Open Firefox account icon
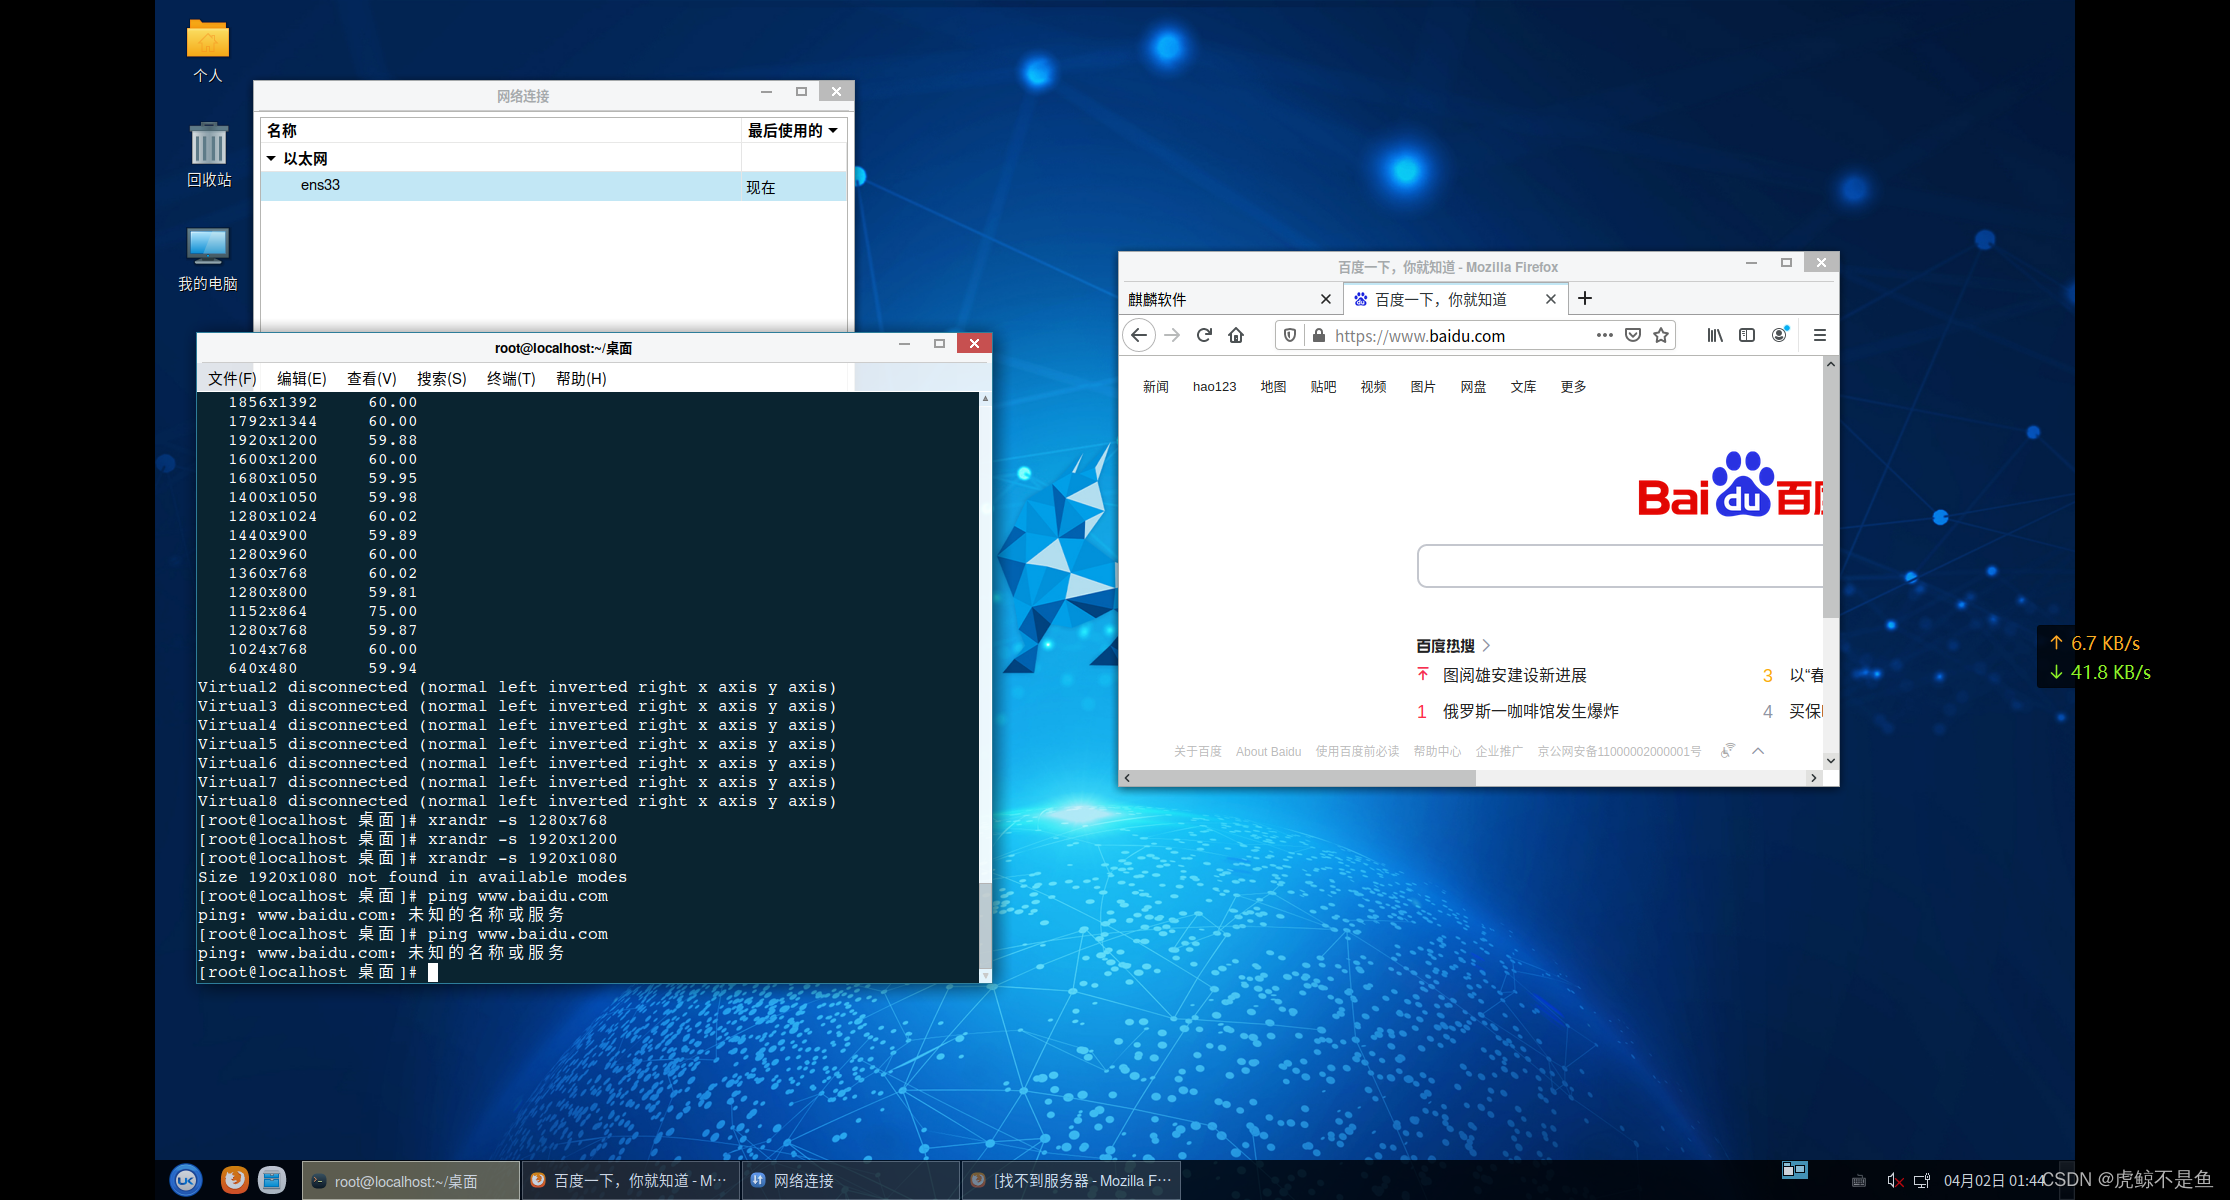This screenshot has height=1200, width=2230. [1779, 335]
